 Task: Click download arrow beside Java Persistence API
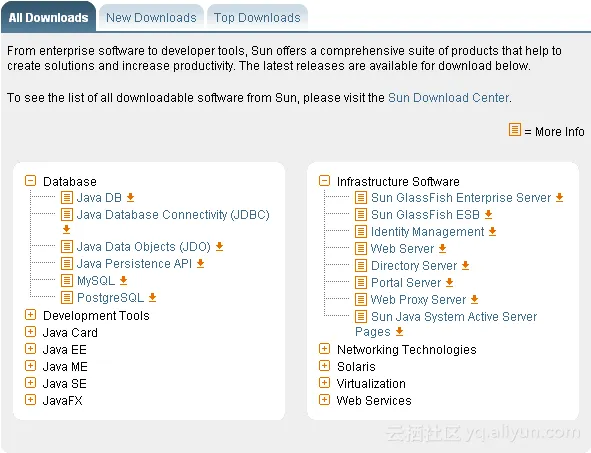[201, 263]
